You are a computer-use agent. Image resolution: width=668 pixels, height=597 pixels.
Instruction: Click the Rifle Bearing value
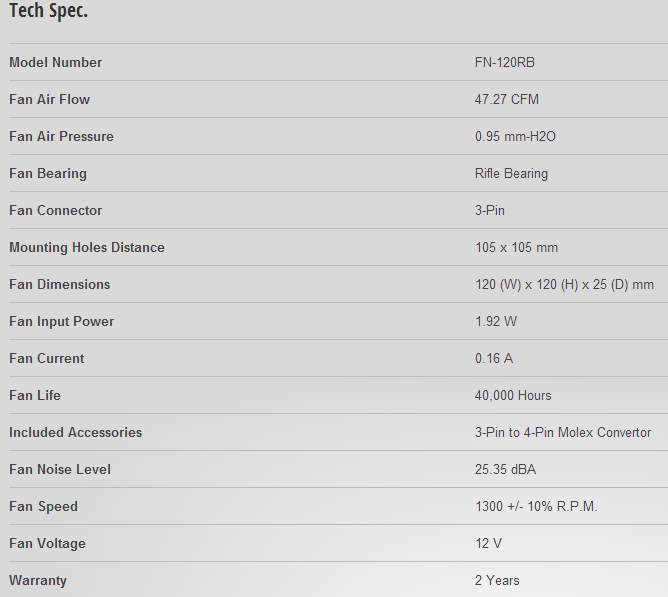pos(511,173)
